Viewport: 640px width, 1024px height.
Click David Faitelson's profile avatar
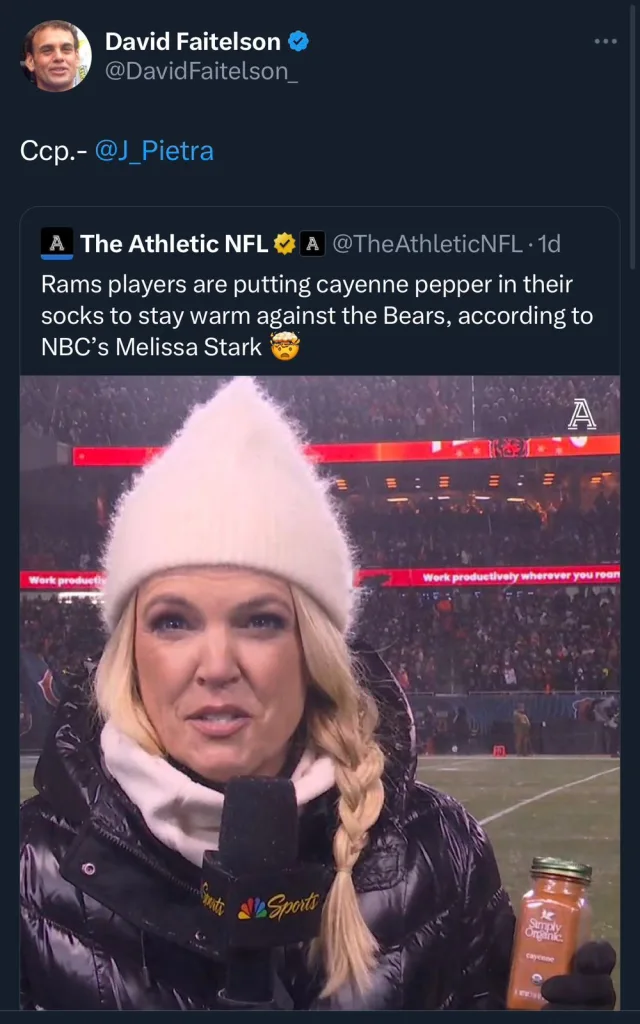click(x=57, y=56)
